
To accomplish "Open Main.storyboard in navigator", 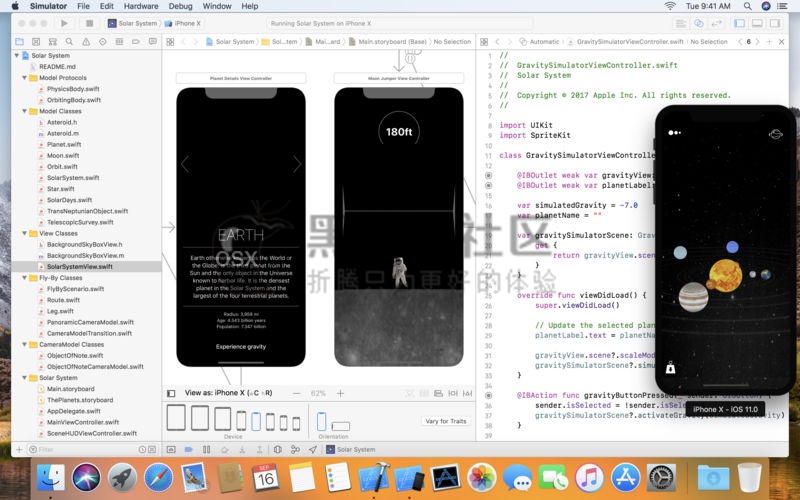I will pyautogui.click(x=70, y=389).
